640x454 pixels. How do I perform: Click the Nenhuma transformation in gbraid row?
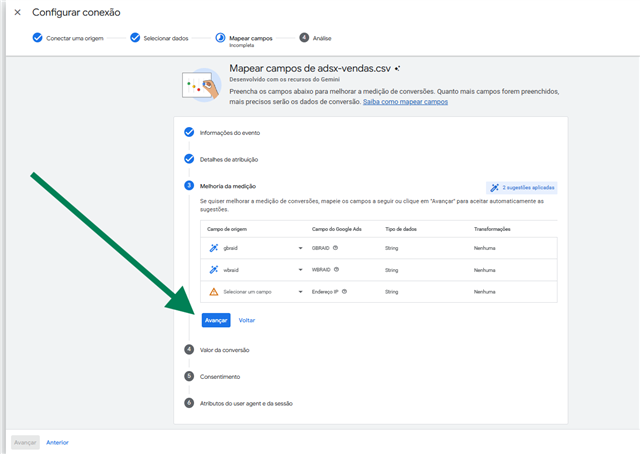click(x=484, y=248)
